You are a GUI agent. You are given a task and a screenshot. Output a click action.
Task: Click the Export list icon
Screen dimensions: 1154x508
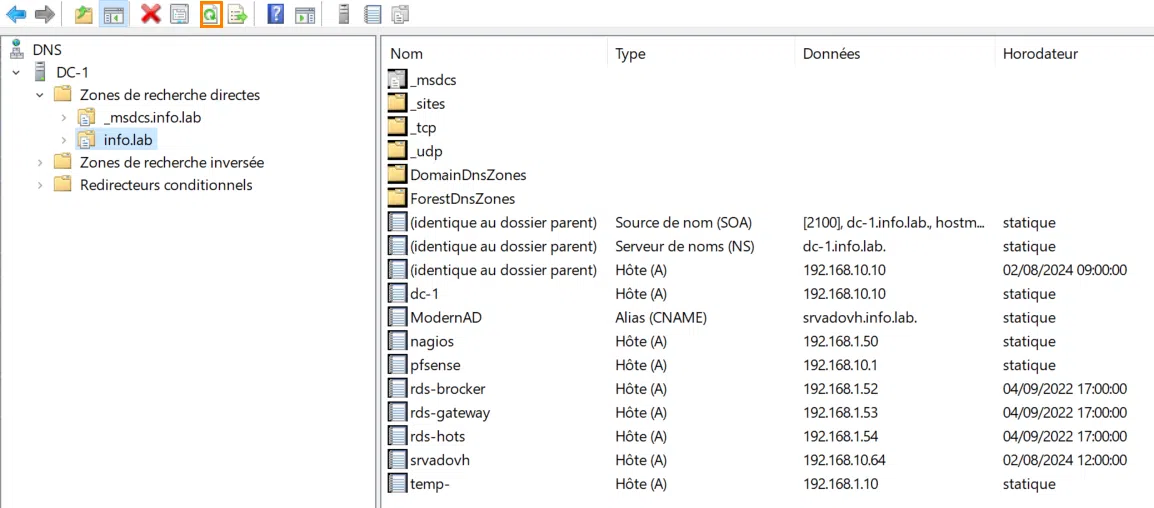click(x=237, y=14)
